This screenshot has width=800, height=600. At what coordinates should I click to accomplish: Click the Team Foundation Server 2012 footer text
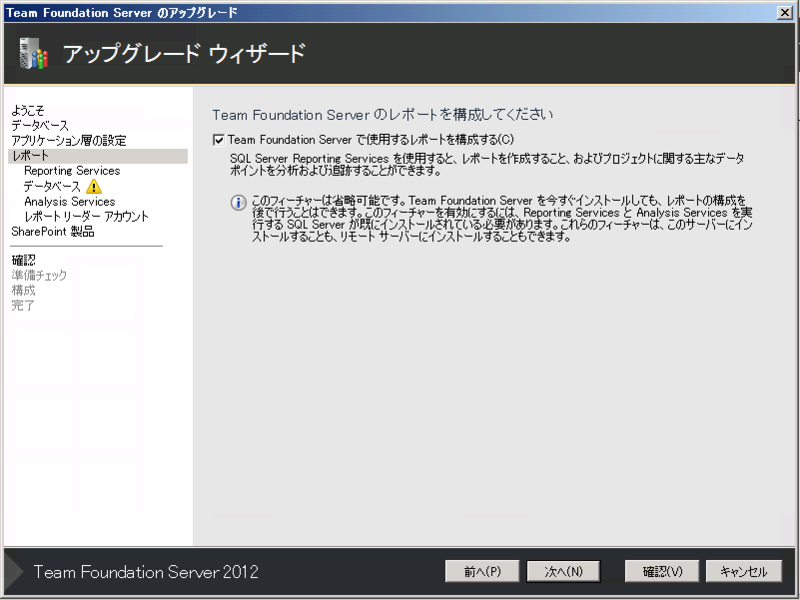click(x=146, y=572)
